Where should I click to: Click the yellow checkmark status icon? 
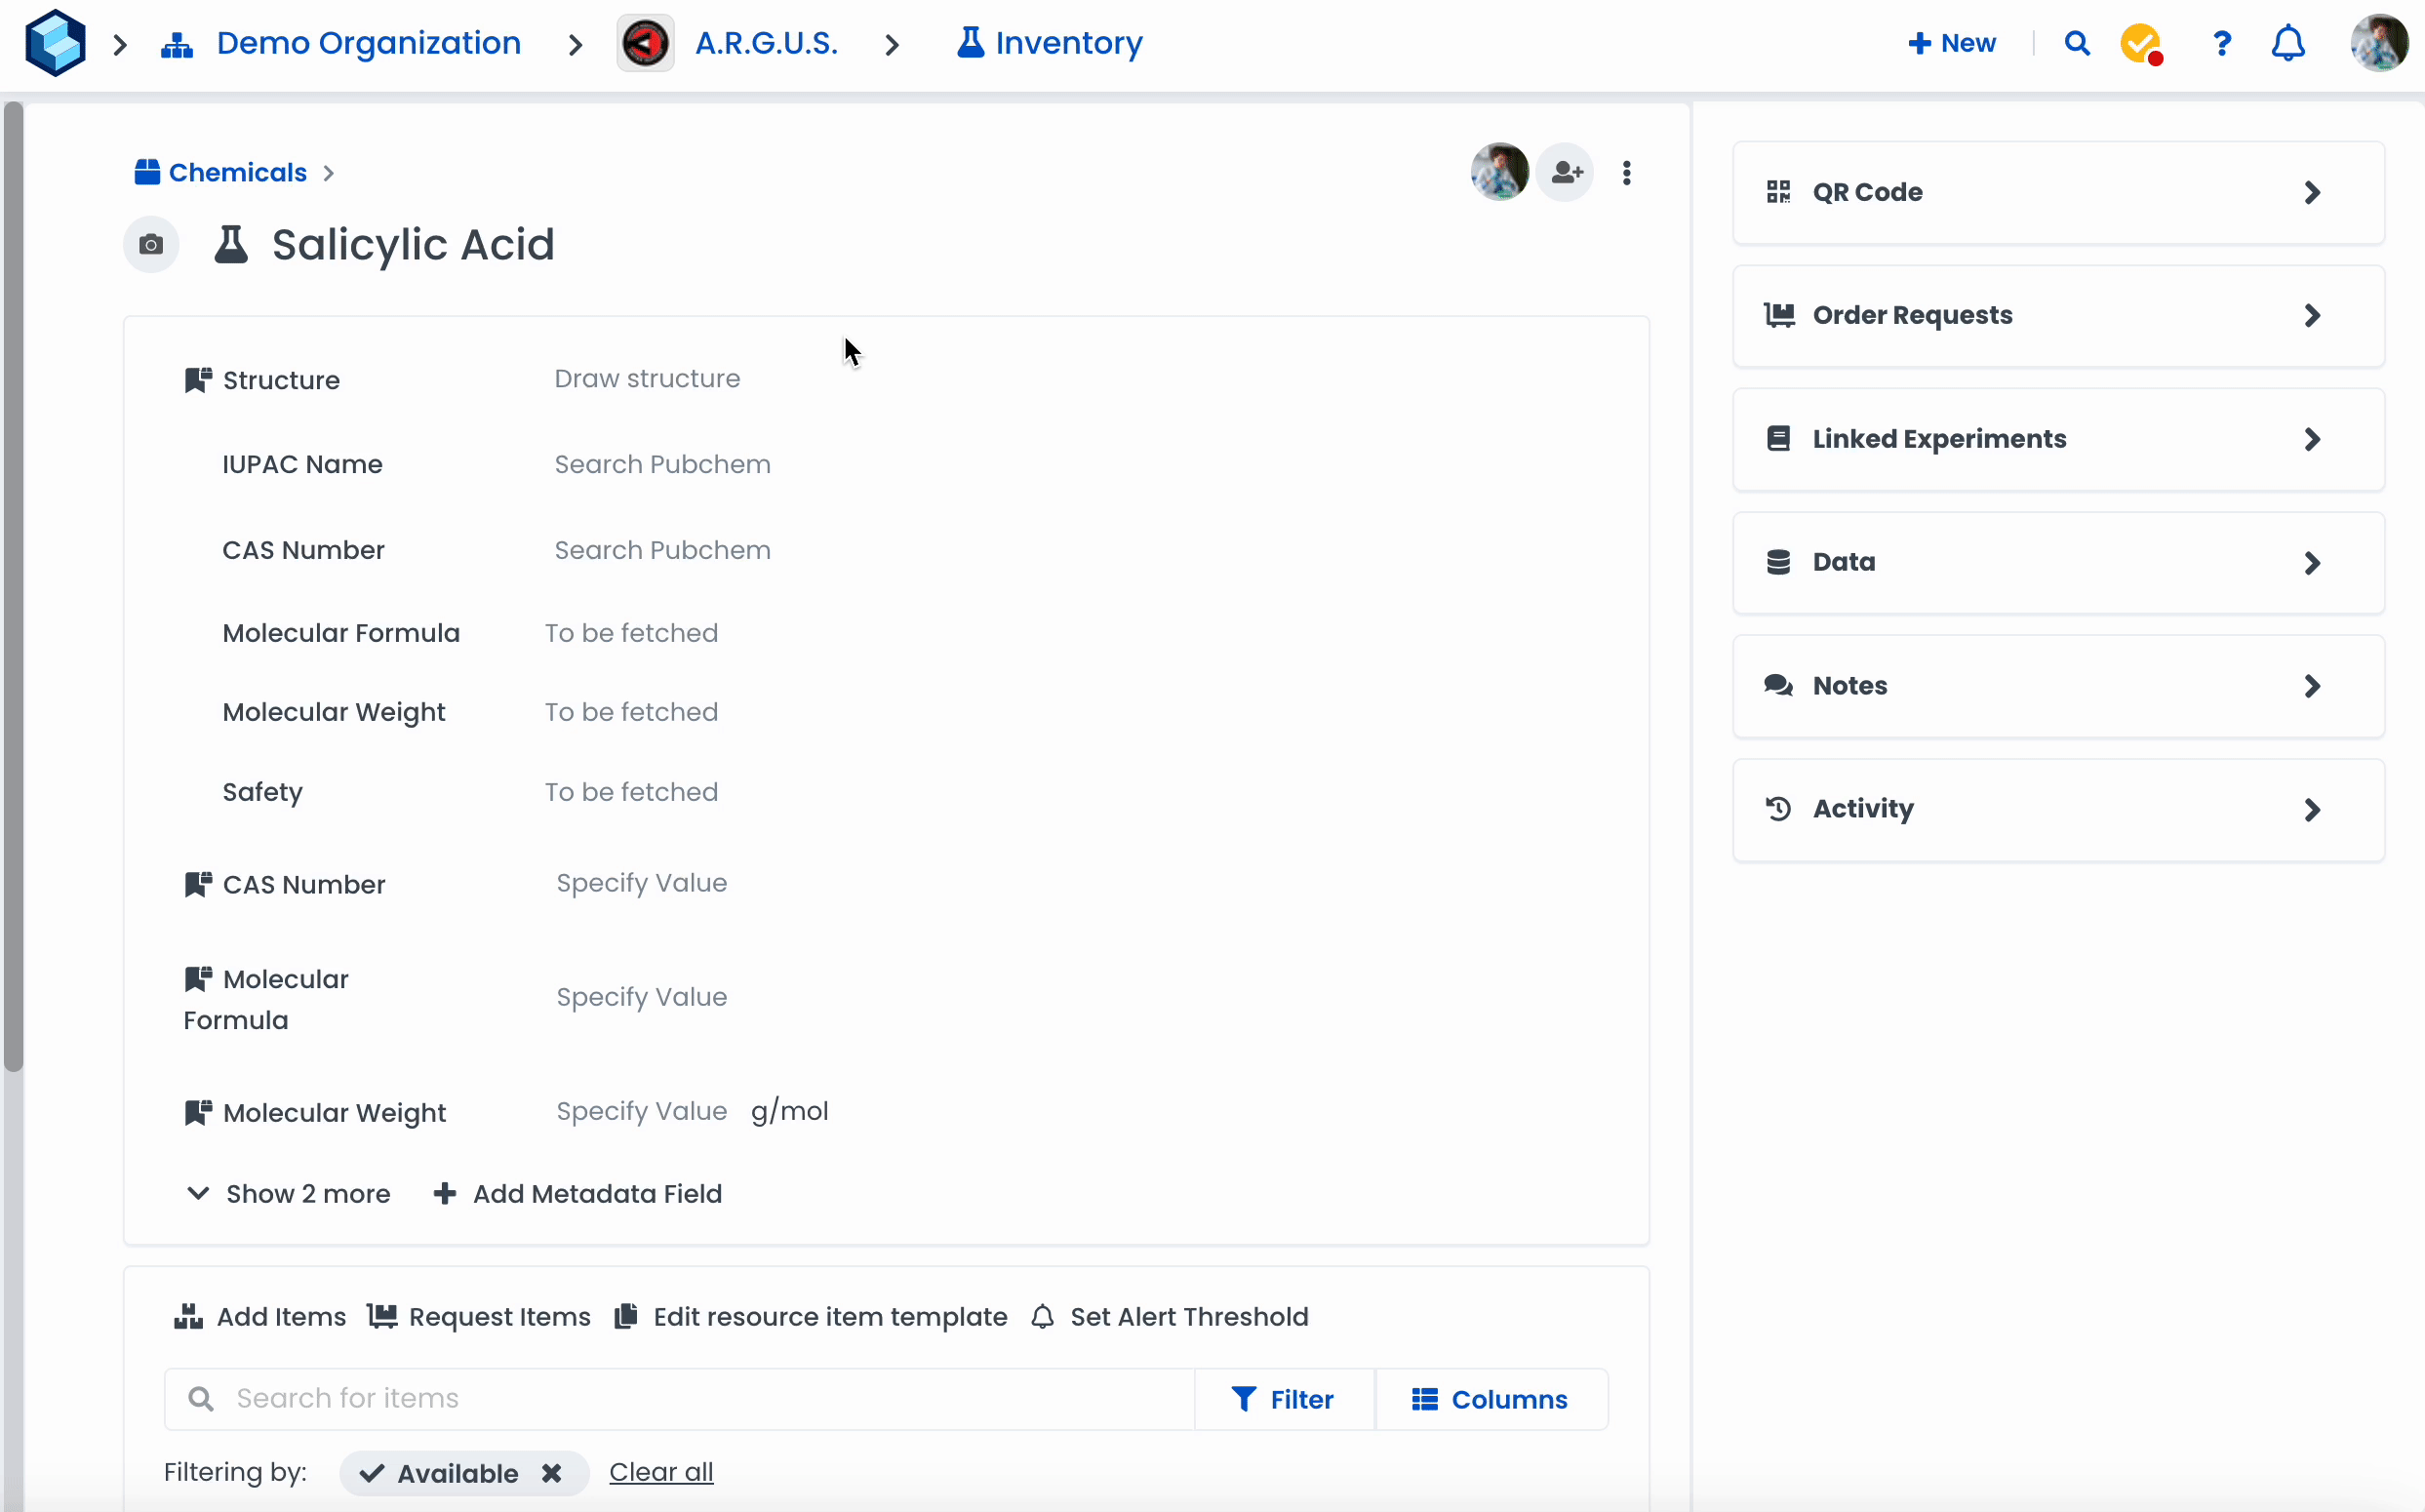pyautogui.click(x=2140, y=43)
